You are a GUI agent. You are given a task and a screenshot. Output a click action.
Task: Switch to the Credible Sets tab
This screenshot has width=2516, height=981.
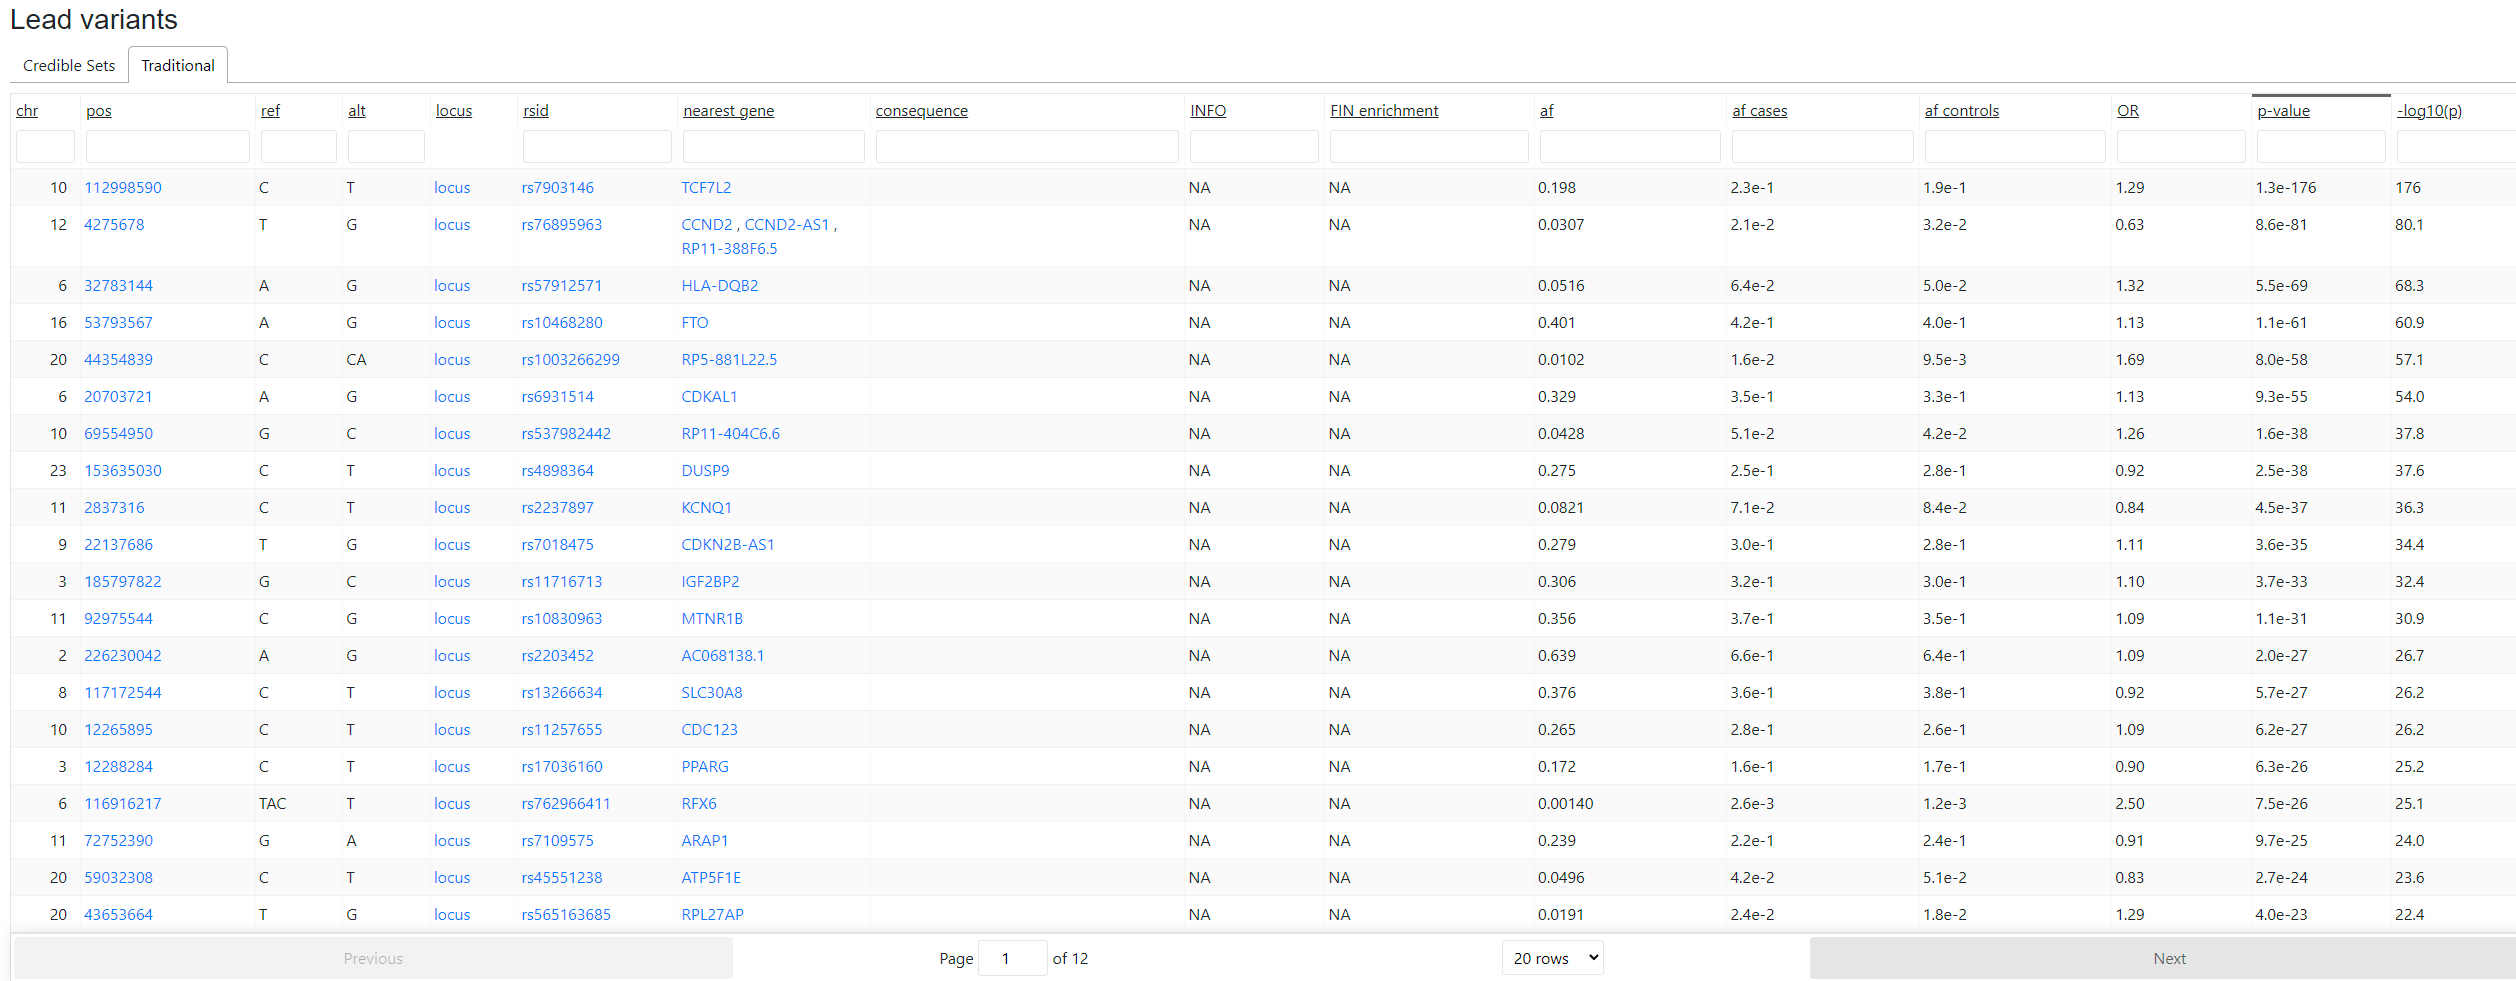(x=69, y=66)
